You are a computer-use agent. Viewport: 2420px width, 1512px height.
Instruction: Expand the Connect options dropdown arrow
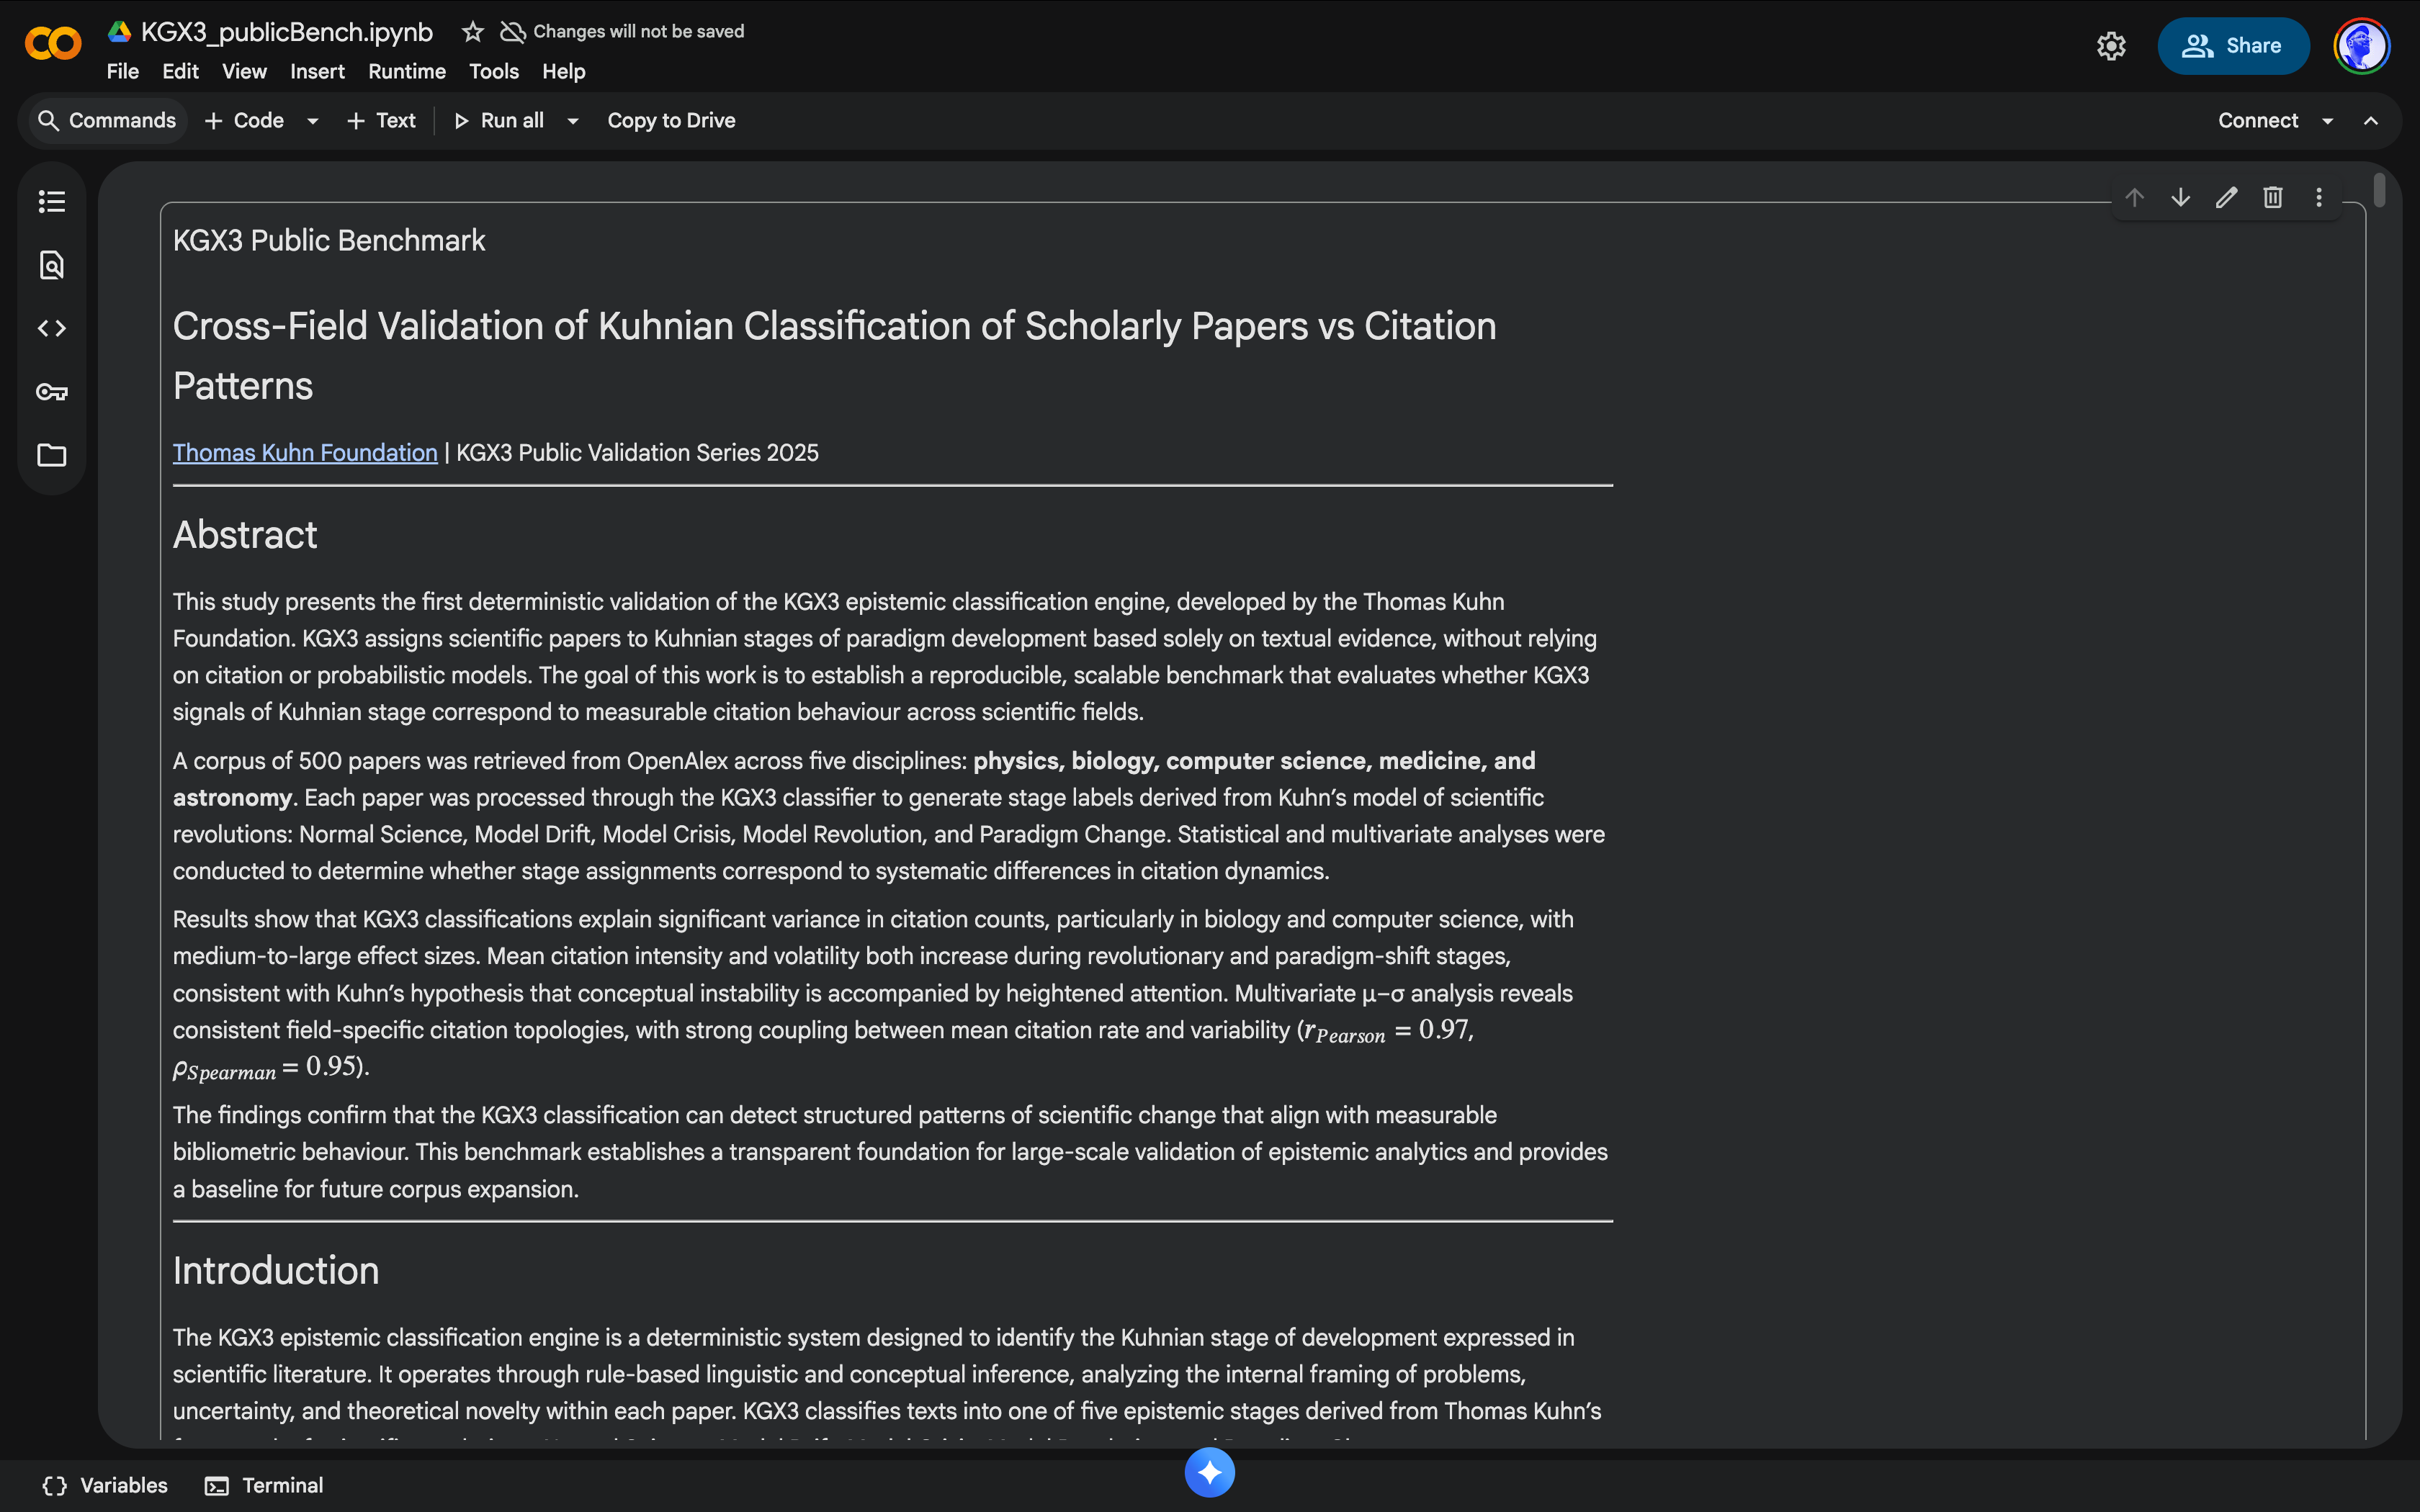(x=2327, y=121)
